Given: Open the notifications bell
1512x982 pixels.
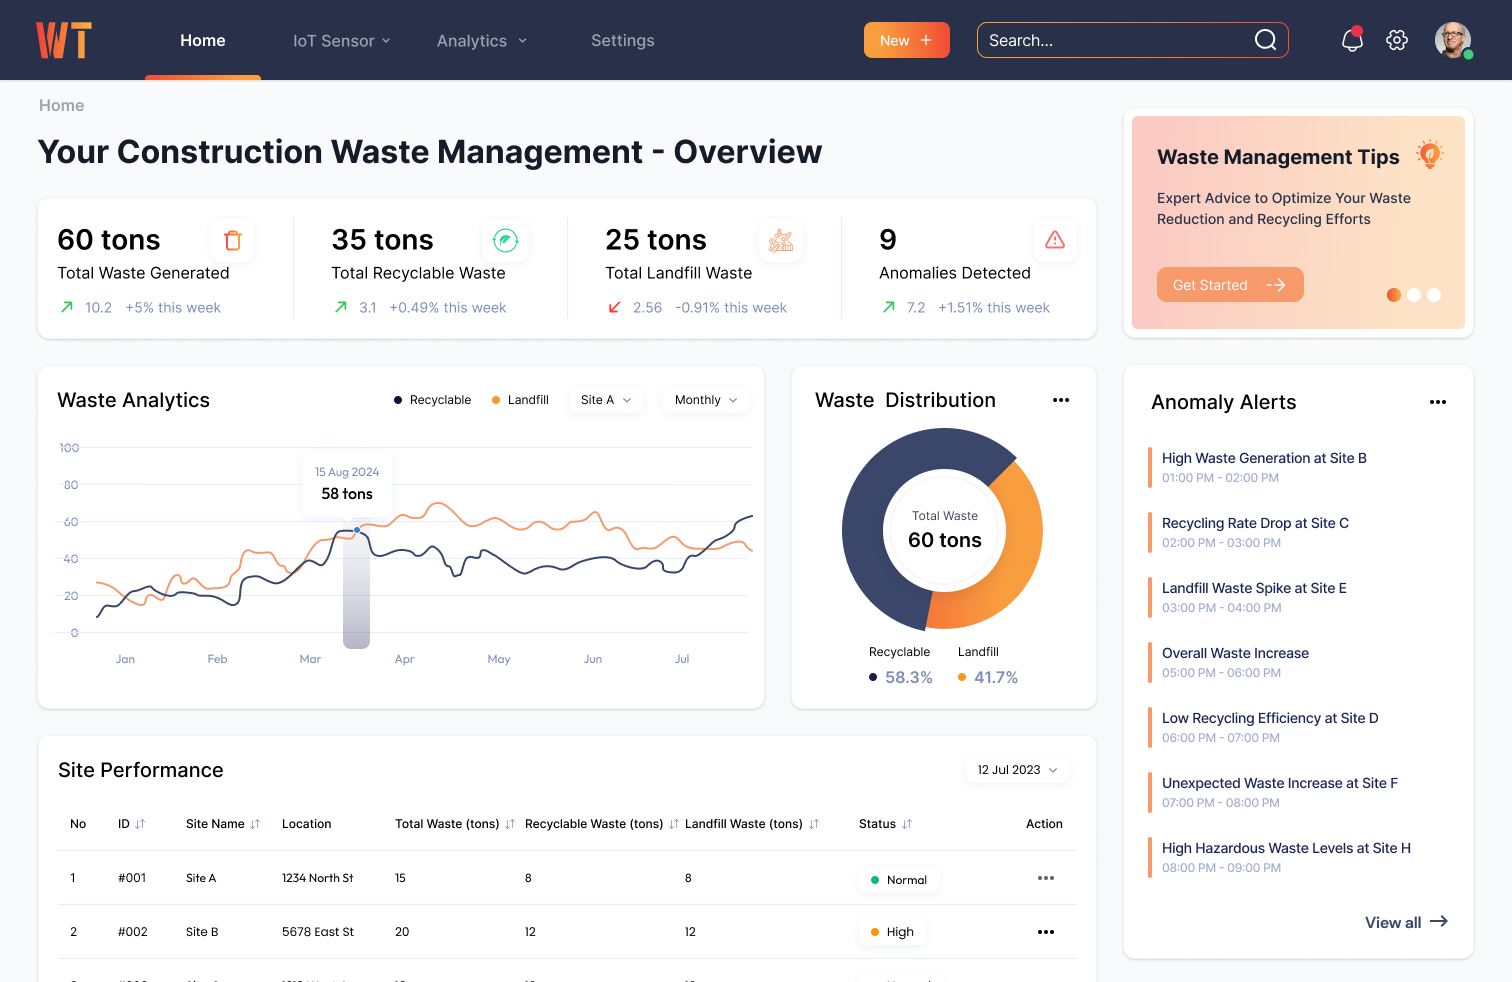Looking at the screenshot, I should pos(1352,40).
